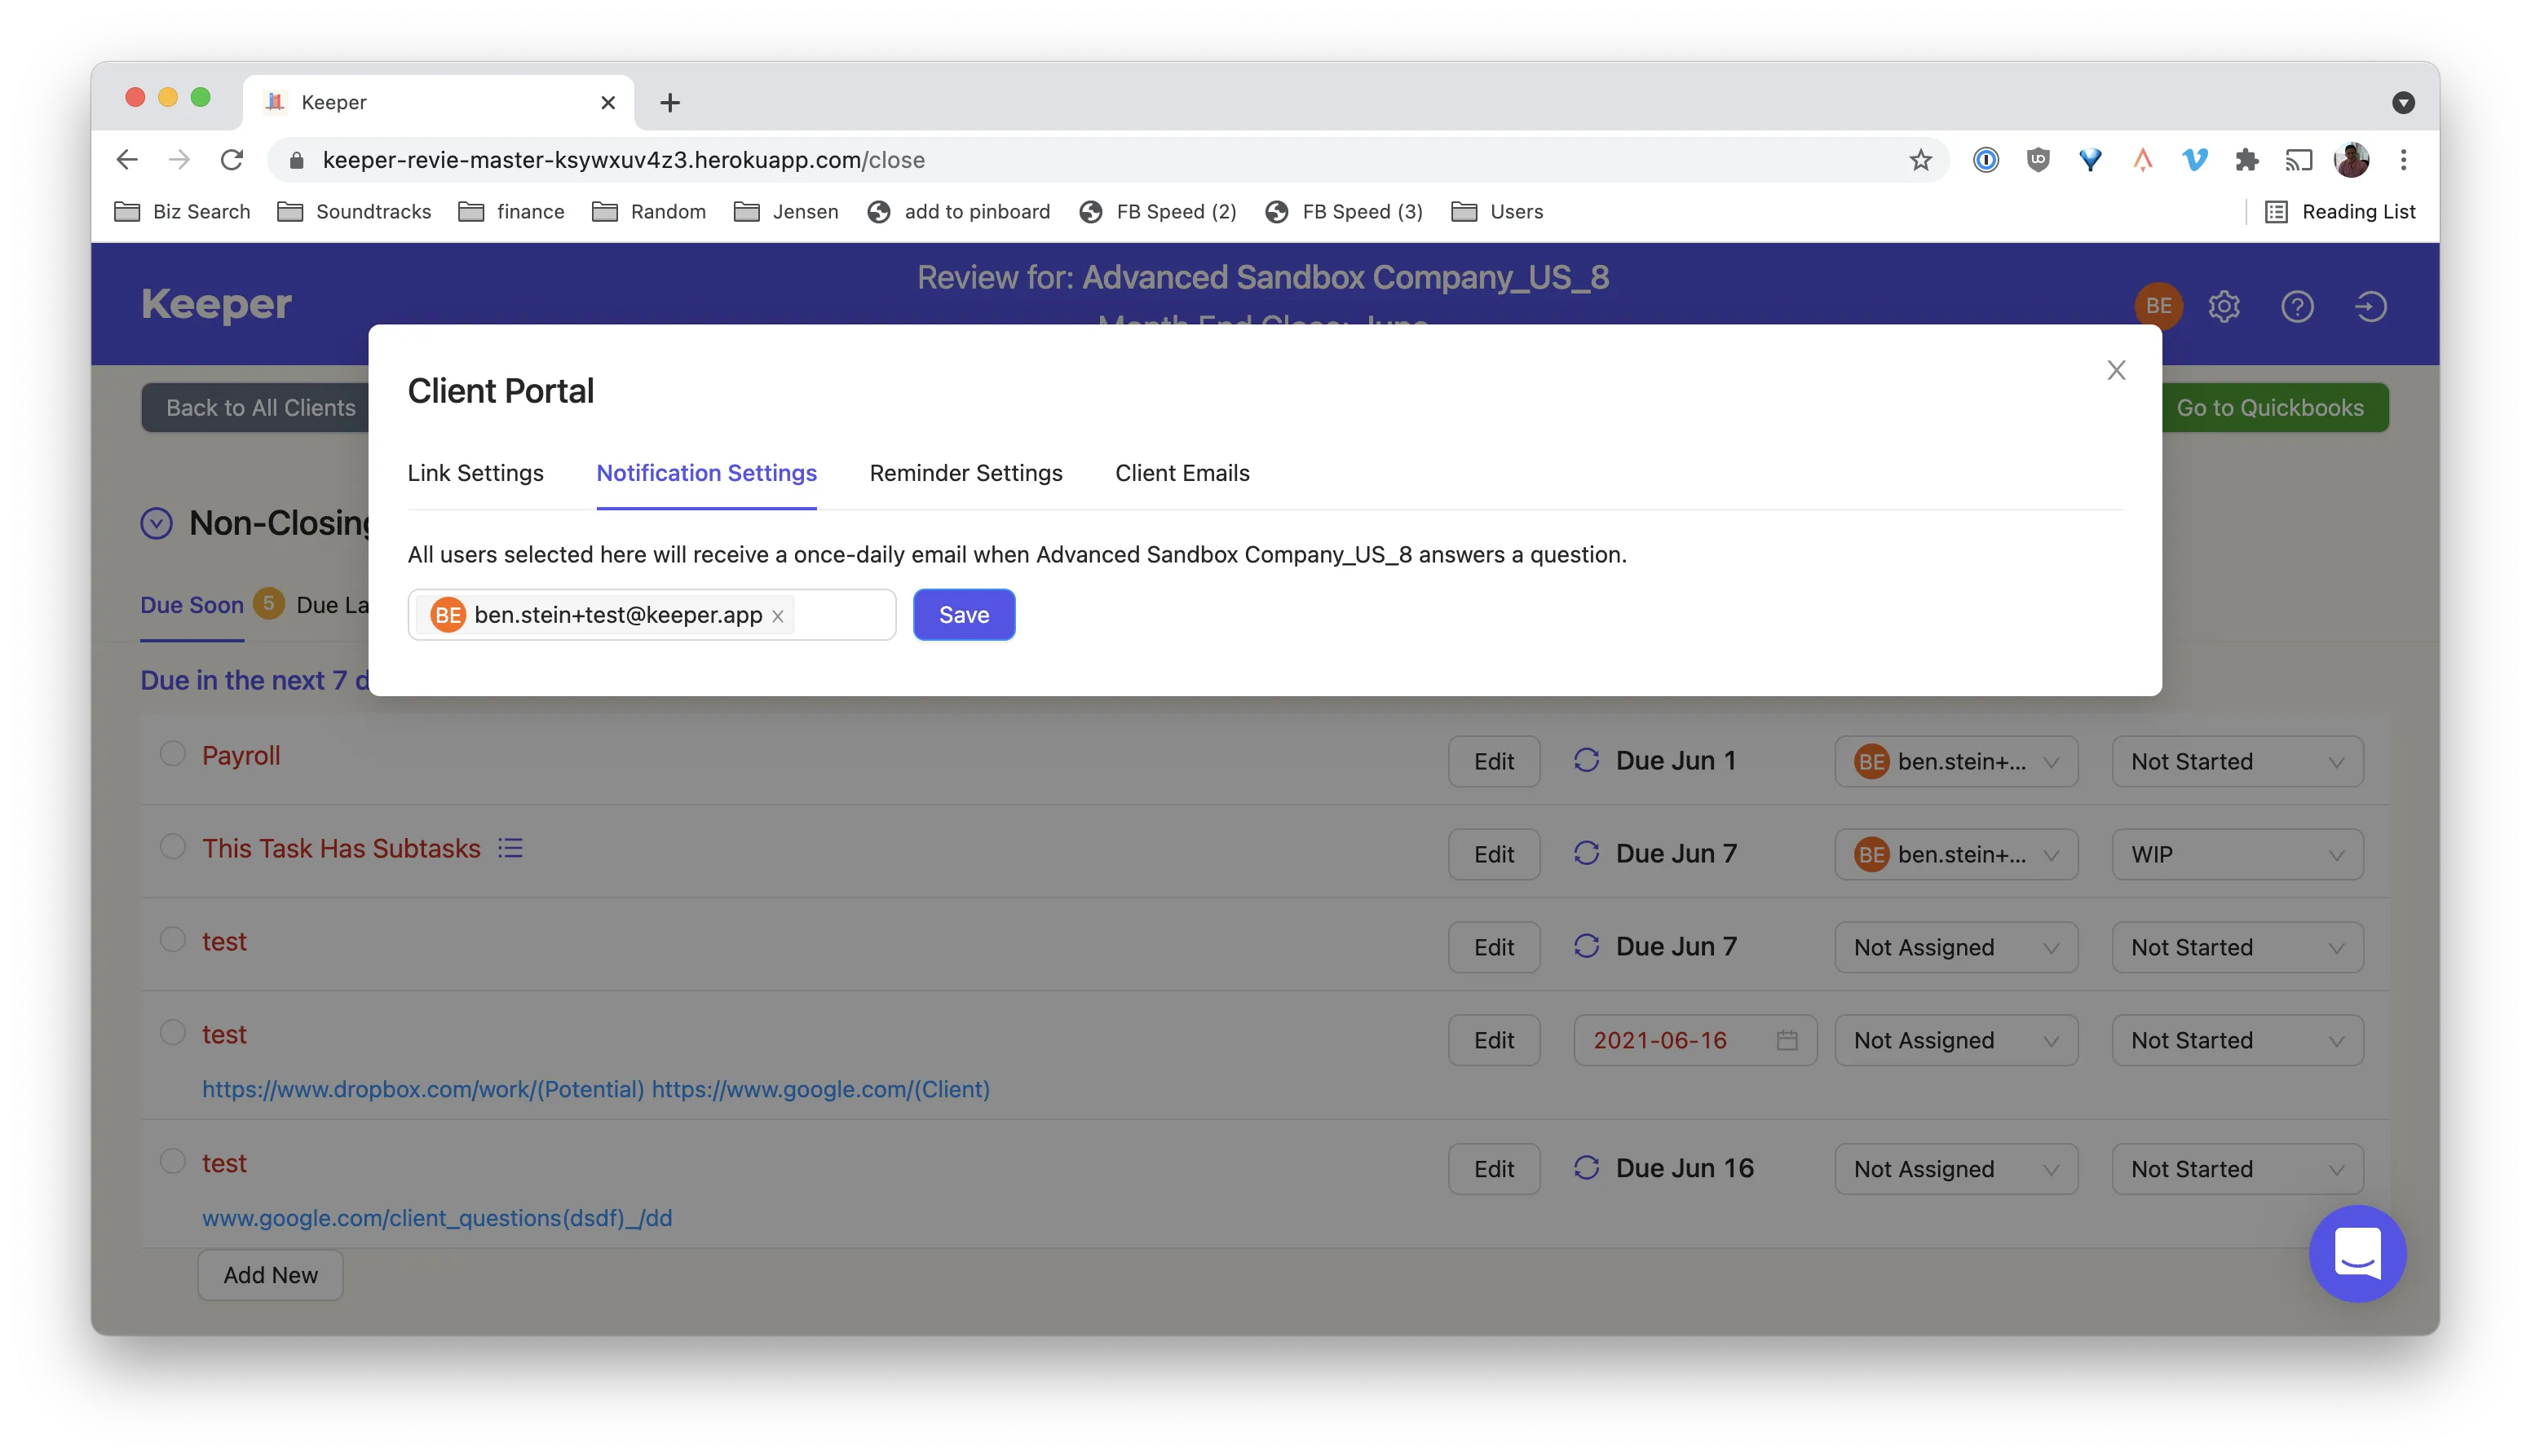This screenshot has height=1456, width=2531.
Task: Open the WIP status dropdown
Action: (x=2237, y=854)
